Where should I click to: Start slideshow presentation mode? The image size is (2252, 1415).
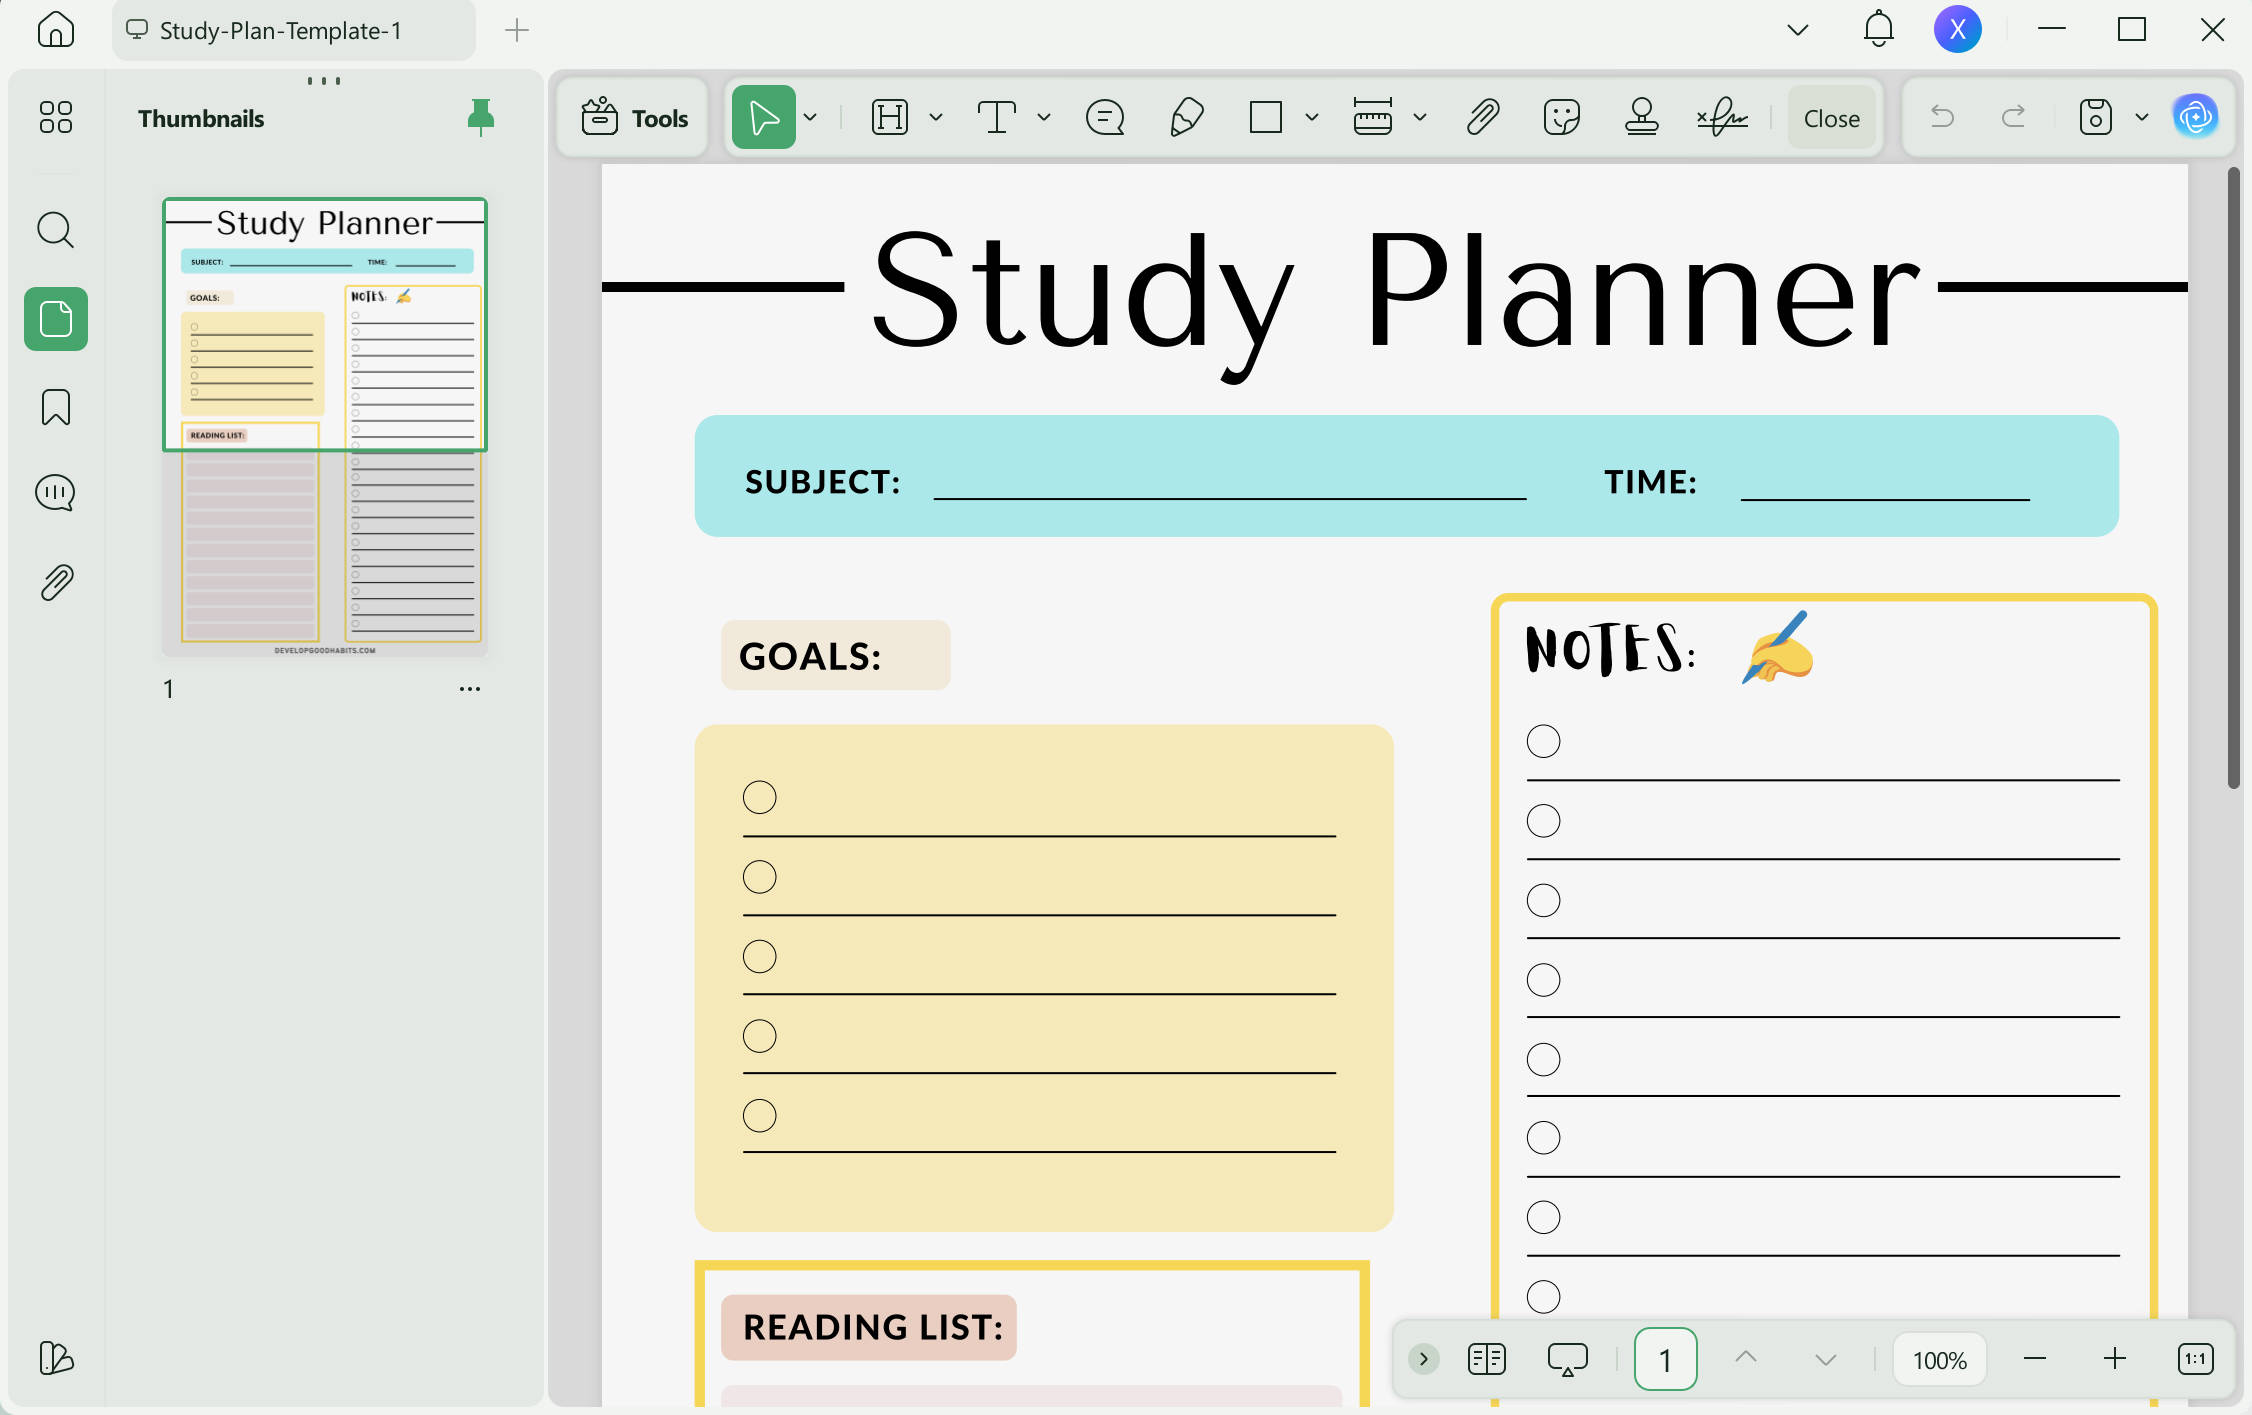click(x=1568, y=1359)
